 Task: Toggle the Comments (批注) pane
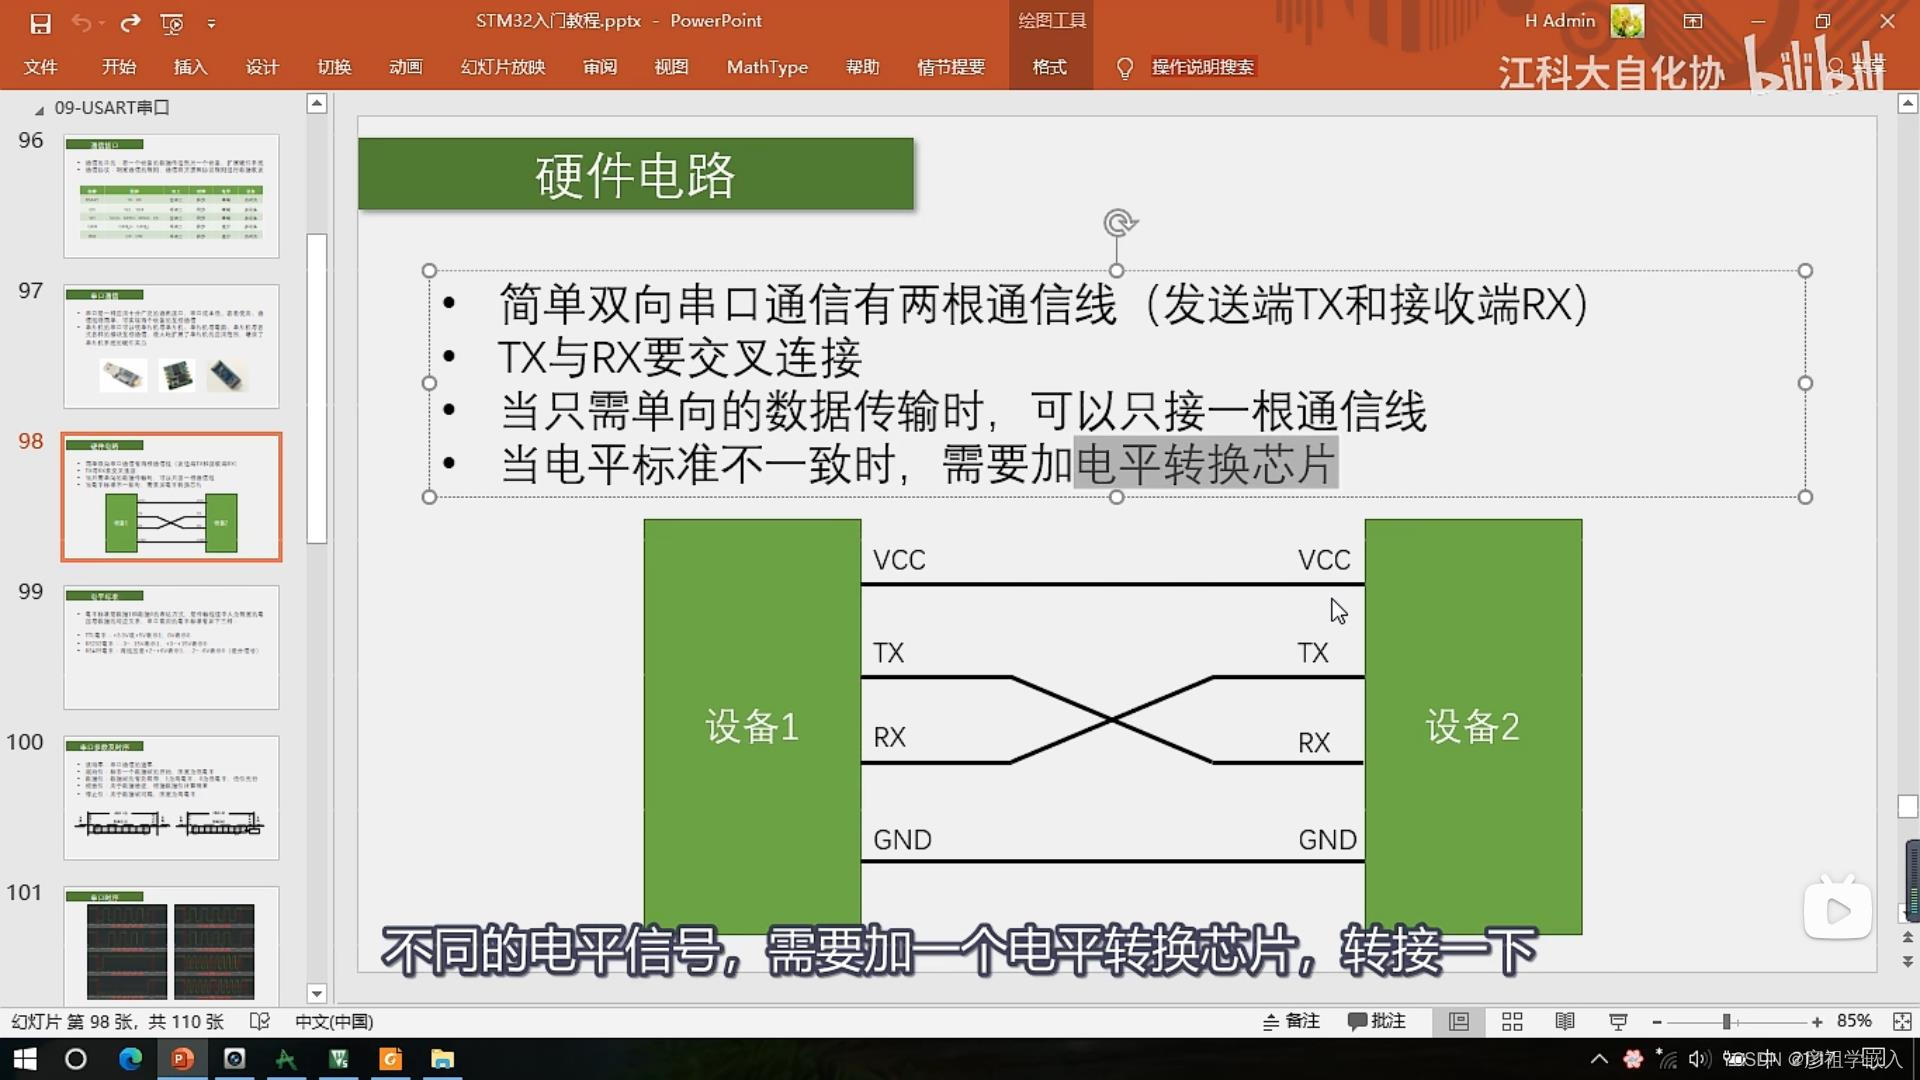1377,1021
